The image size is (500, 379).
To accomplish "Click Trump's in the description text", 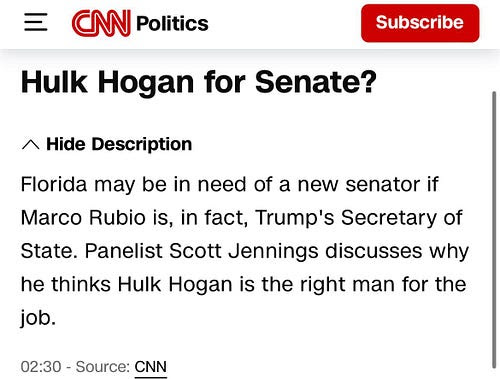I will (x=295, y=218).
